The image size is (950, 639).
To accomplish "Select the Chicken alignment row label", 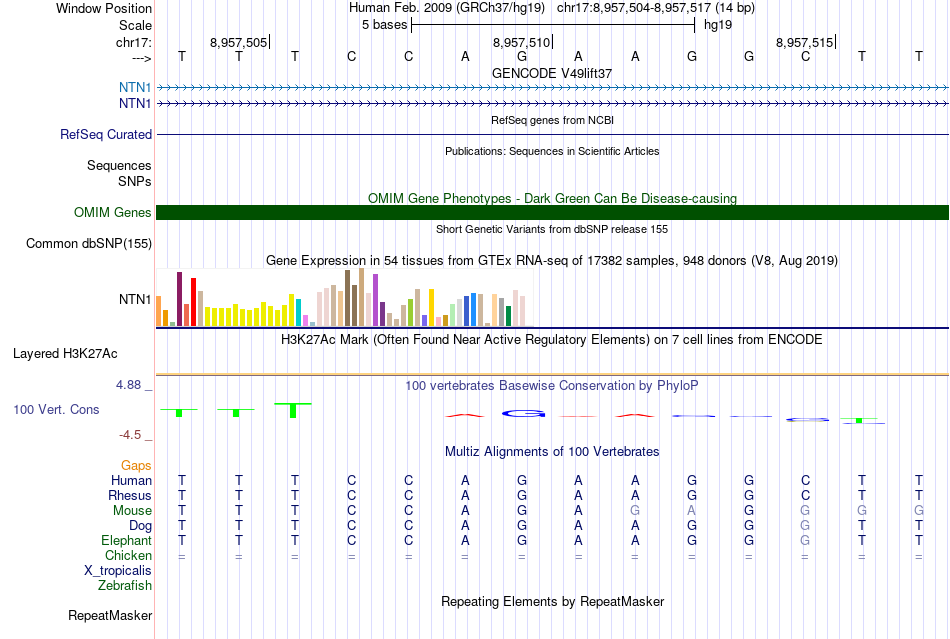I will [x=128, y=555].
